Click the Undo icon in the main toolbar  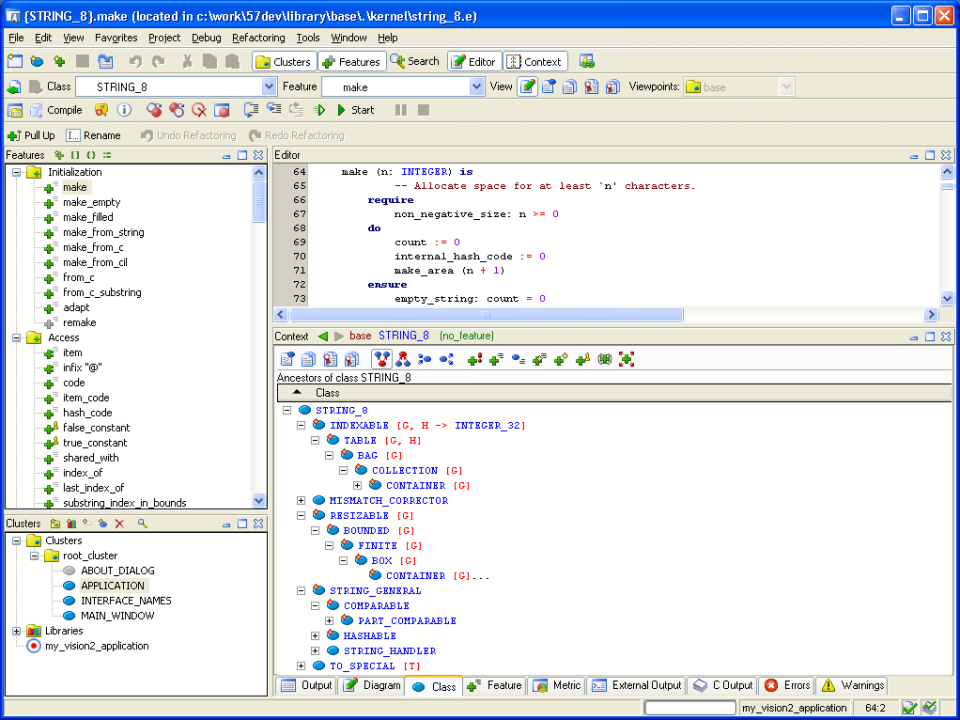pos(136,61)
